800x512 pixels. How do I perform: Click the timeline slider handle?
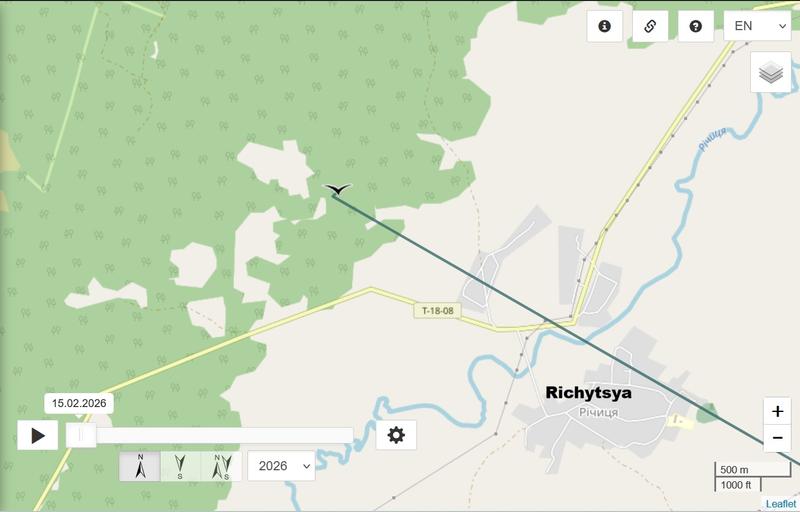click(x=81, y=436)
